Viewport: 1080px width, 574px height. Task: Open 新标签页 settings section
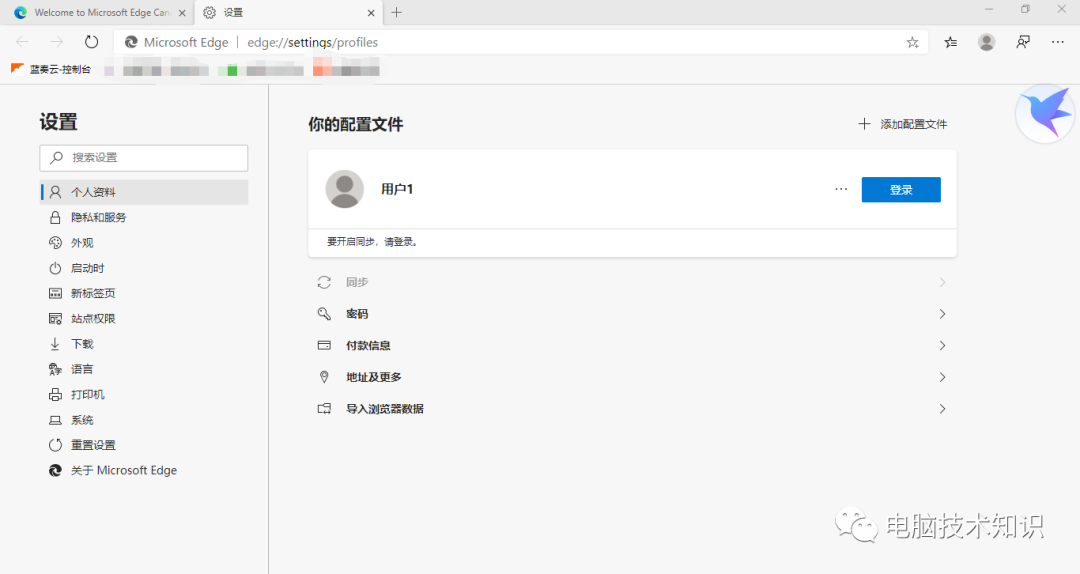click(143, 294)
